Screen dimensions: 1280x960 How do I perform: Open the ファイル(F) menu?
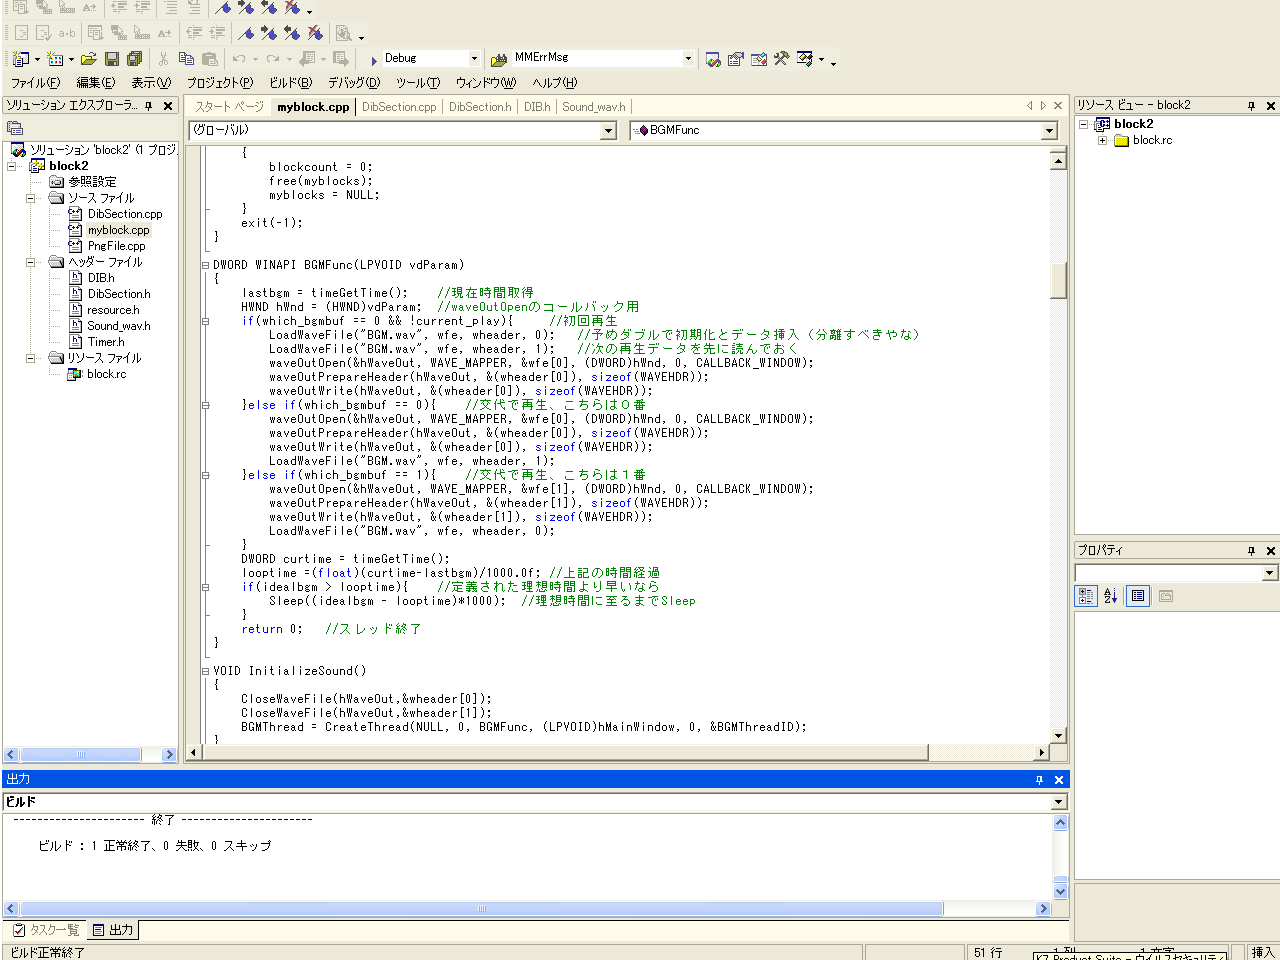tap(35, 83)
